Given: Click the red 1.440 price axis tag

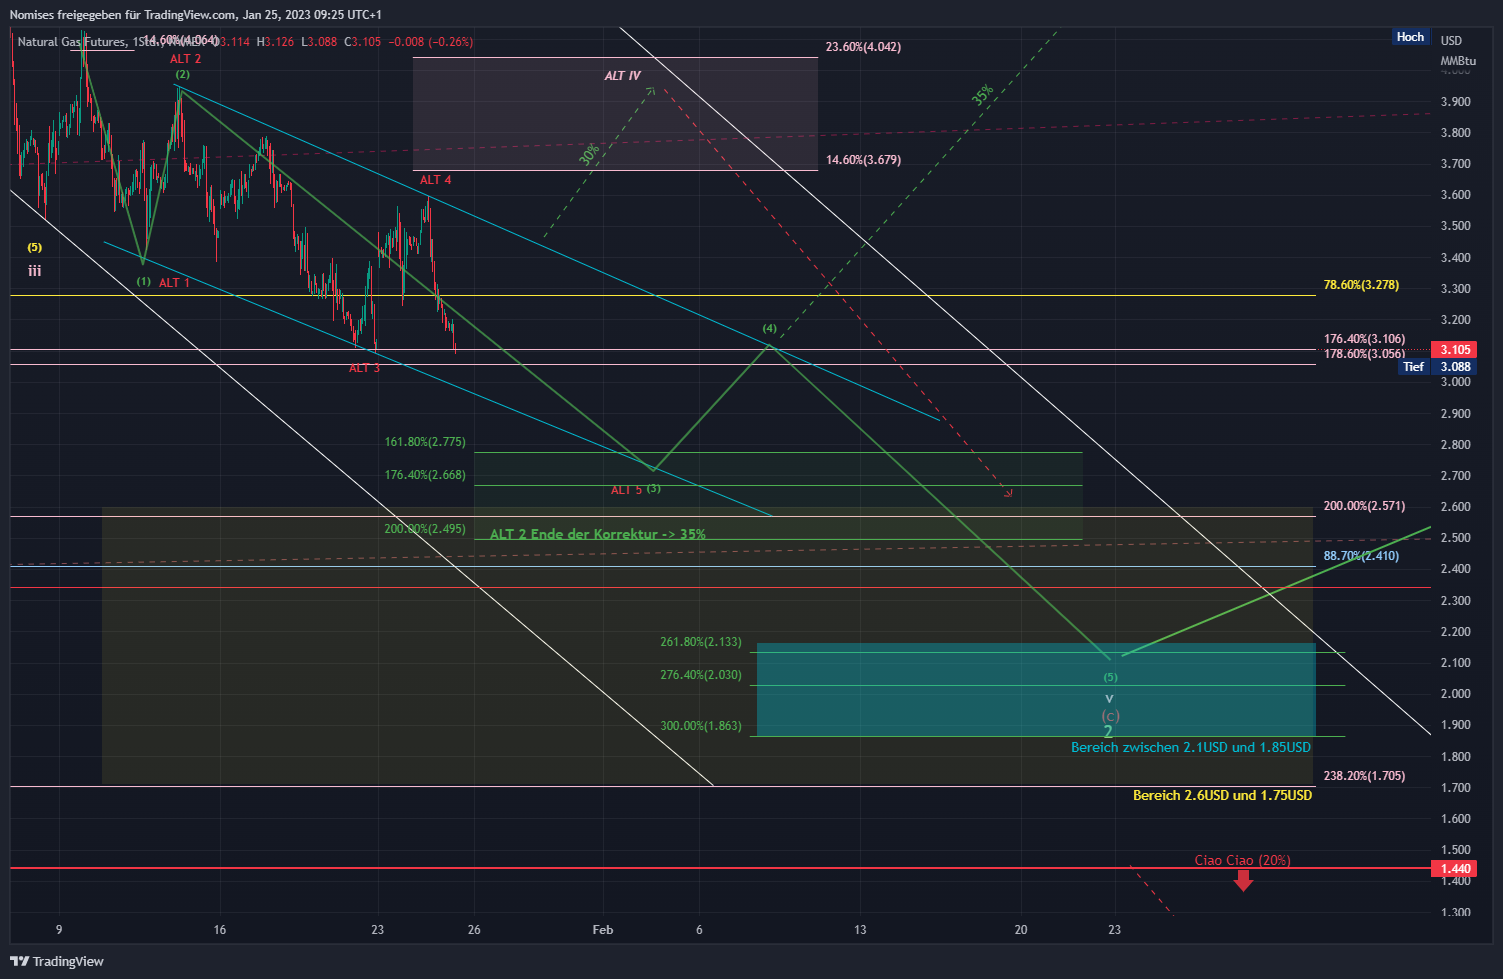Looking at the screenshot, I should pyautogui.click(x=1455, y=869).
